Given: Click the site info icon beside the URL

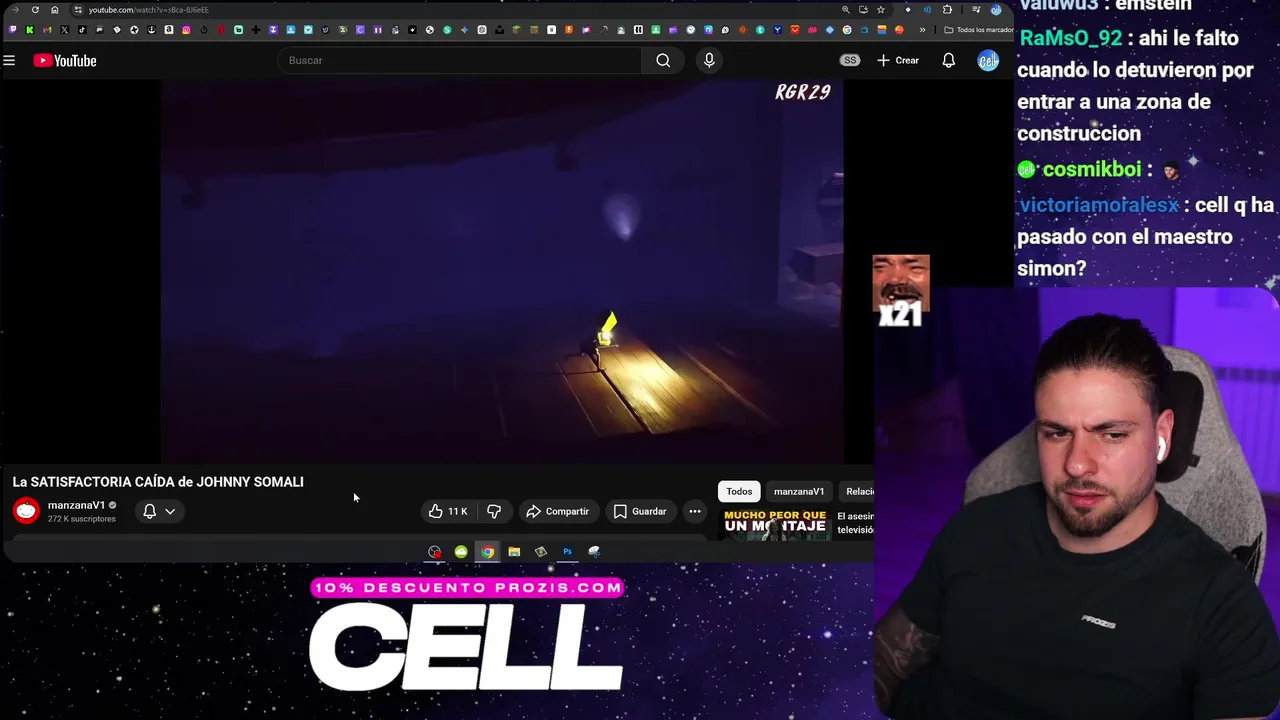Looking at the screenshot, I should [78, 10].
